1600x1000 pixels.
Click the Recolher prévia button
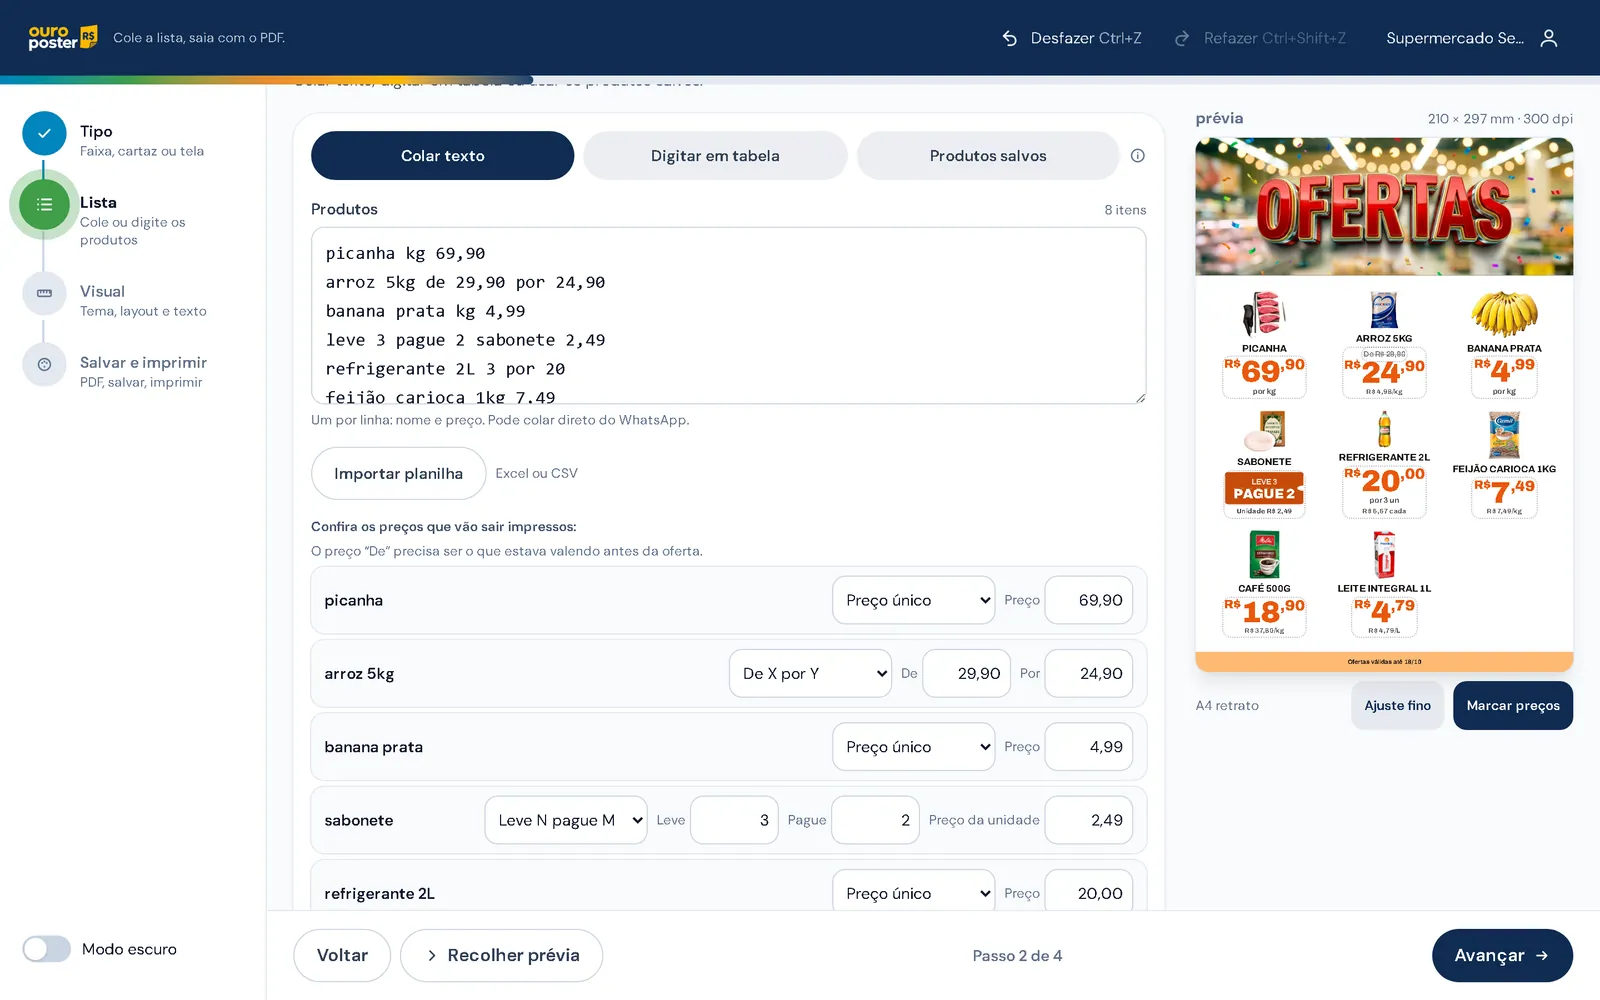[501, 956]
